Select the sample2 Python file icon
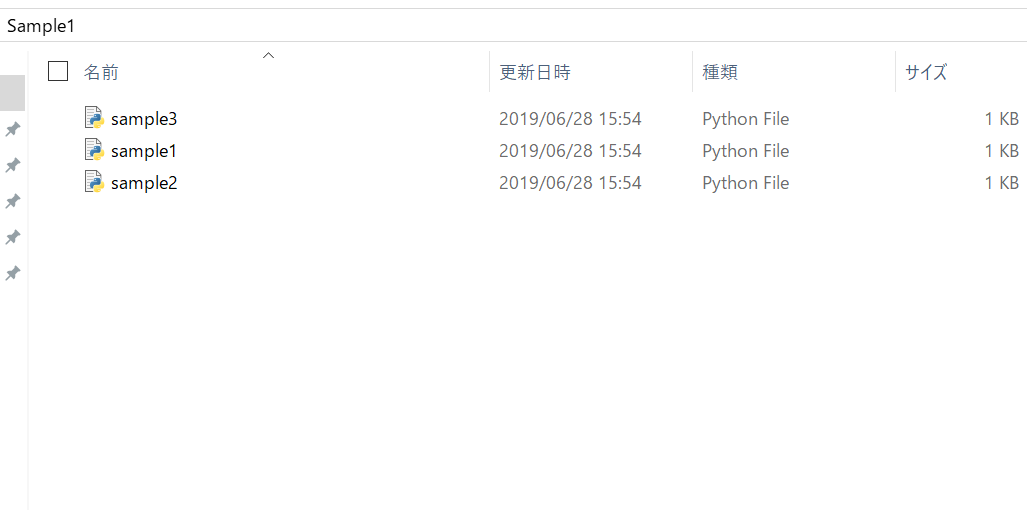The height and width of the screenshot is (510, 1027). click(95, 182)
